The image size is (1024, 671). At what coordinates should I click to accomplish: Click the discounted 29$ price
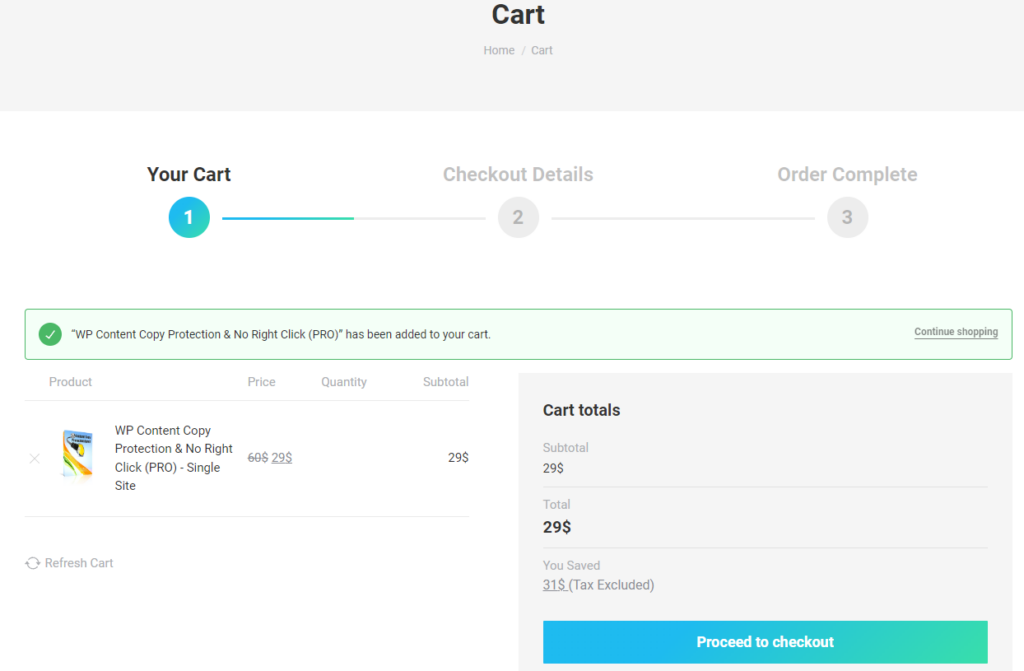(x=282, y=458)
